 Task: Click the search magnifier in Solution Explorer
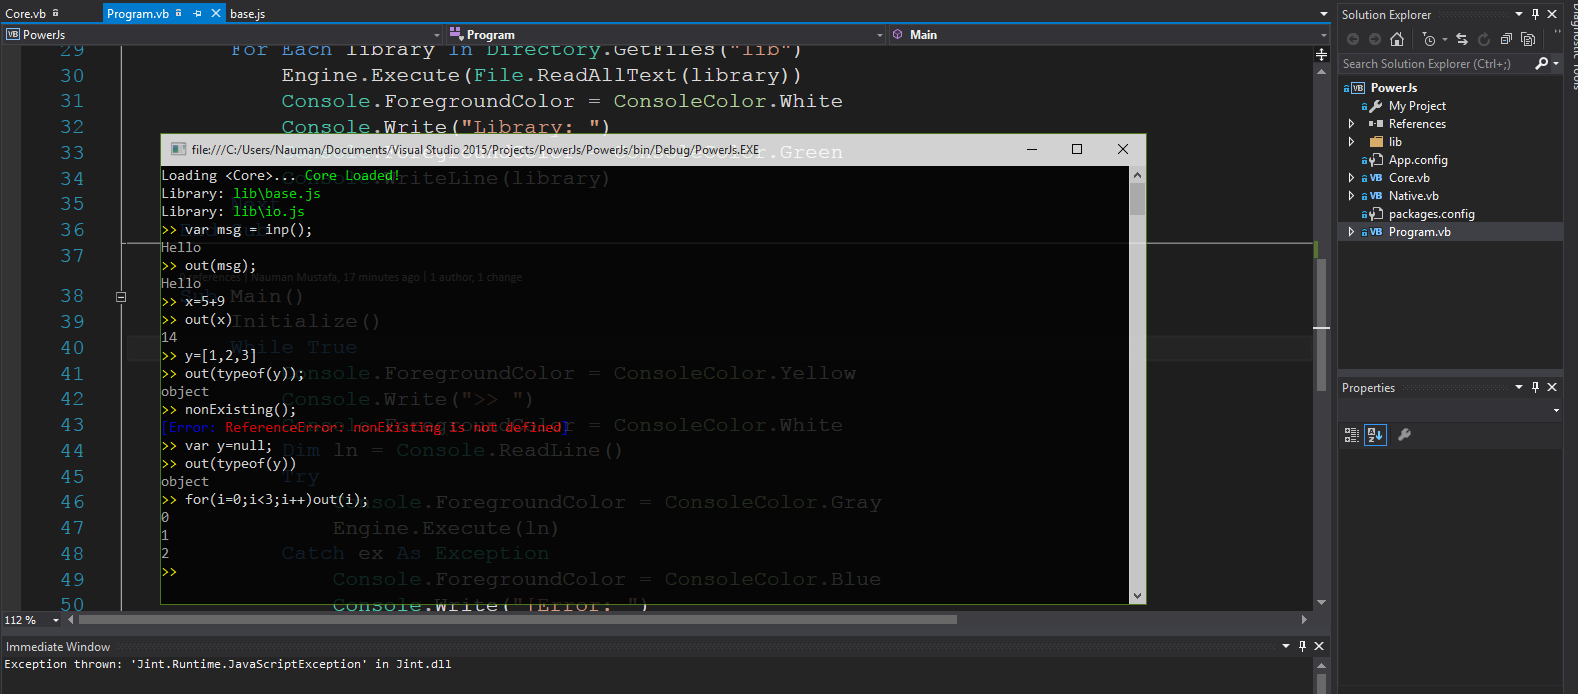1542,63
